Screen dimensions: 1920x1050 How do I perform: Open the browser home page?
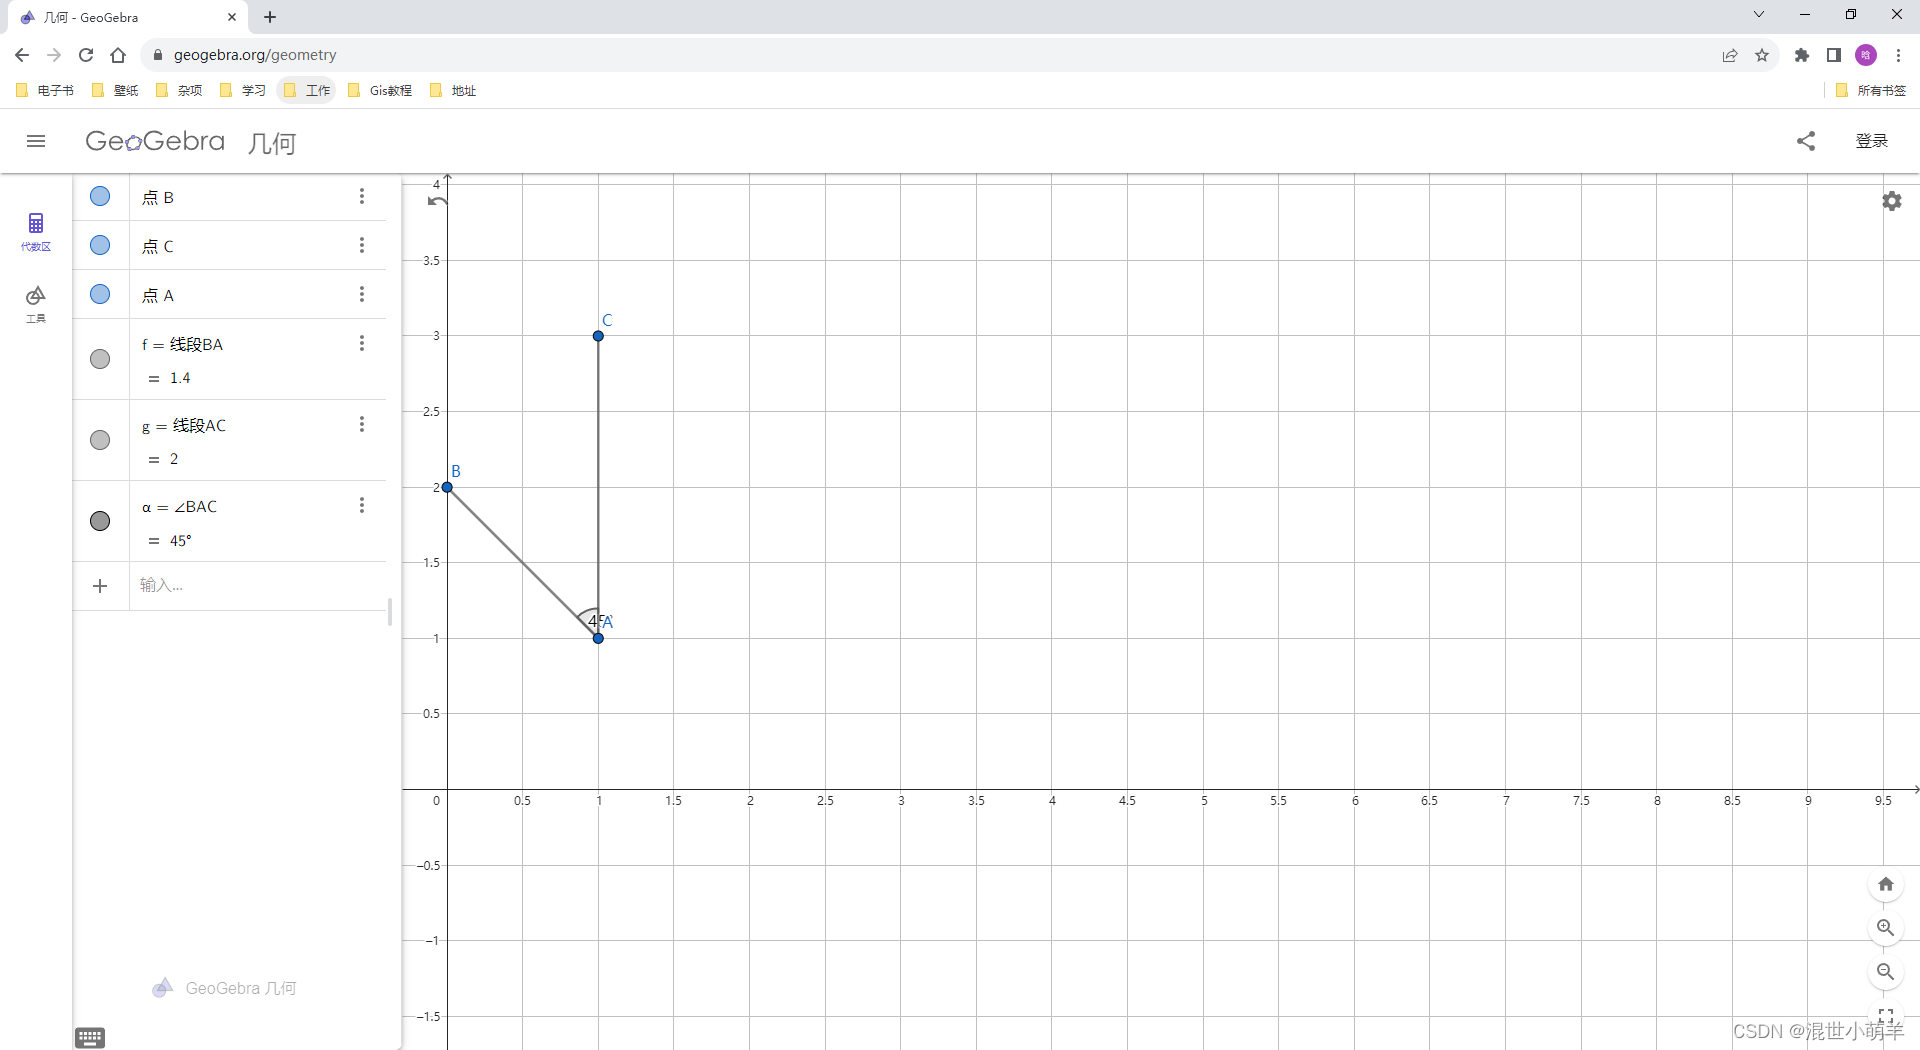[x=118, y=55]
